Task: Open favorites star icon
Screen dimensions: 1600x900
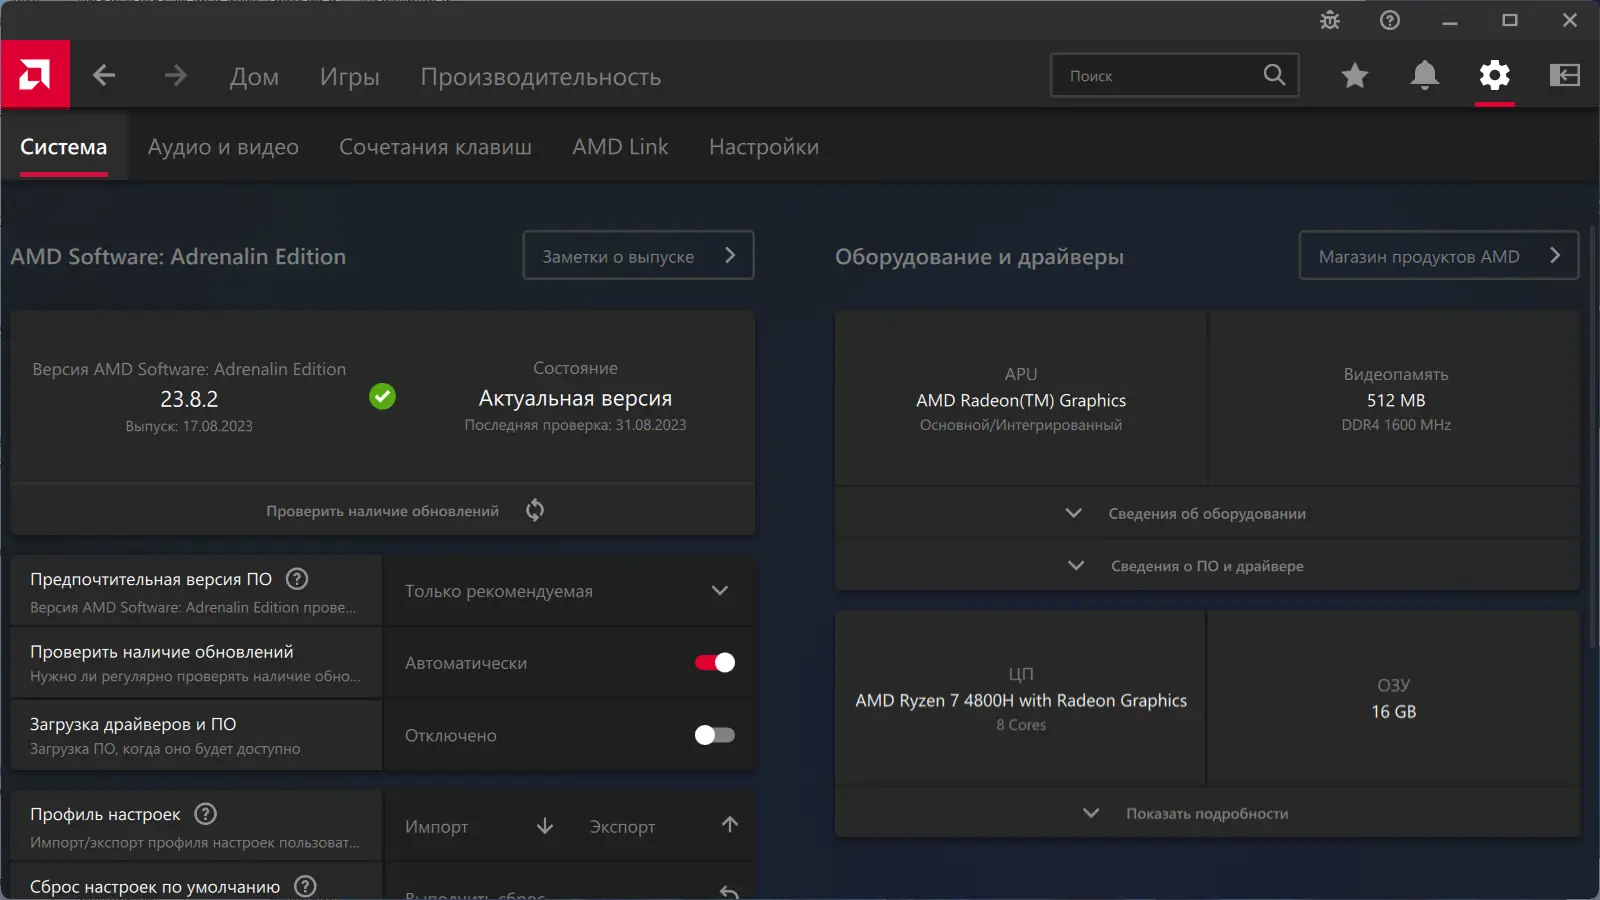Action: (1355, 75)
